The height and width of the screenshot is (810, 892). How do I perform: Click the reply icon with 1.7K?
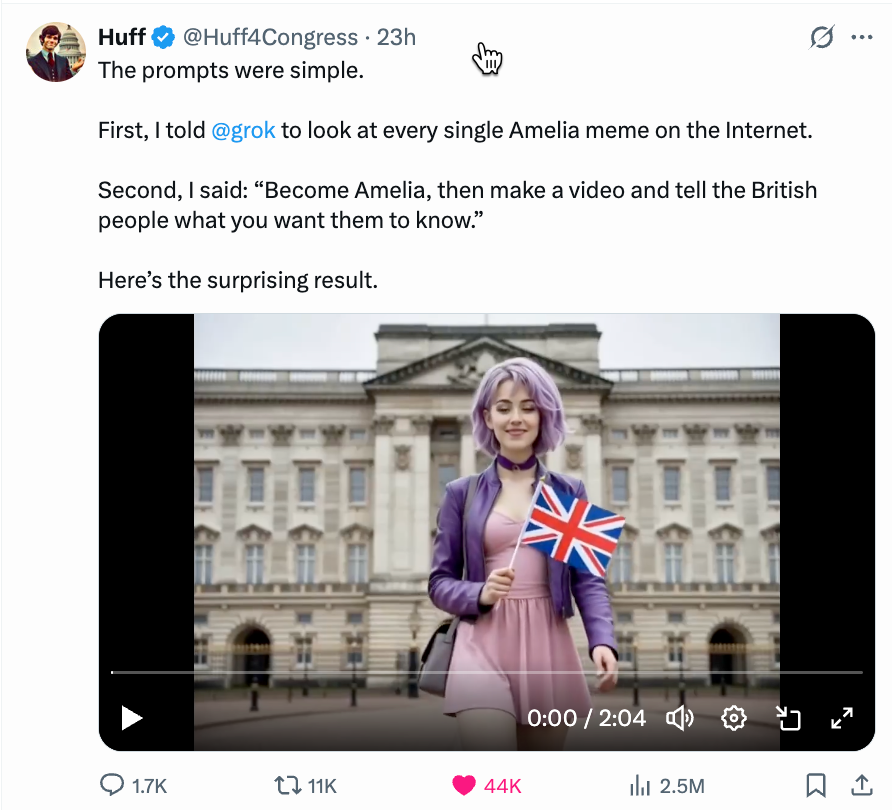point(116,785)
